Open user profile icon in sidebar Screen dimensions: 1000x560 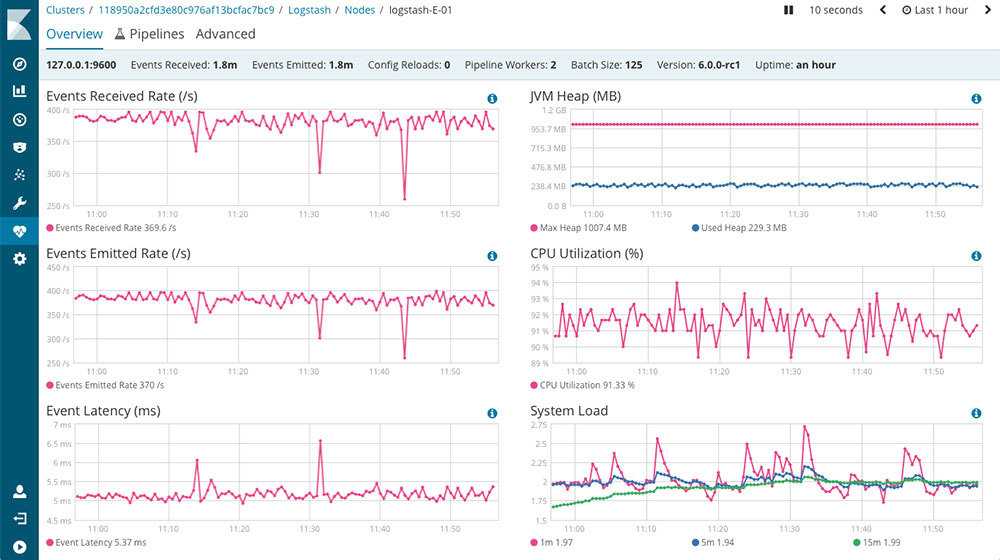pyautogui.click(x=19, y=491)
